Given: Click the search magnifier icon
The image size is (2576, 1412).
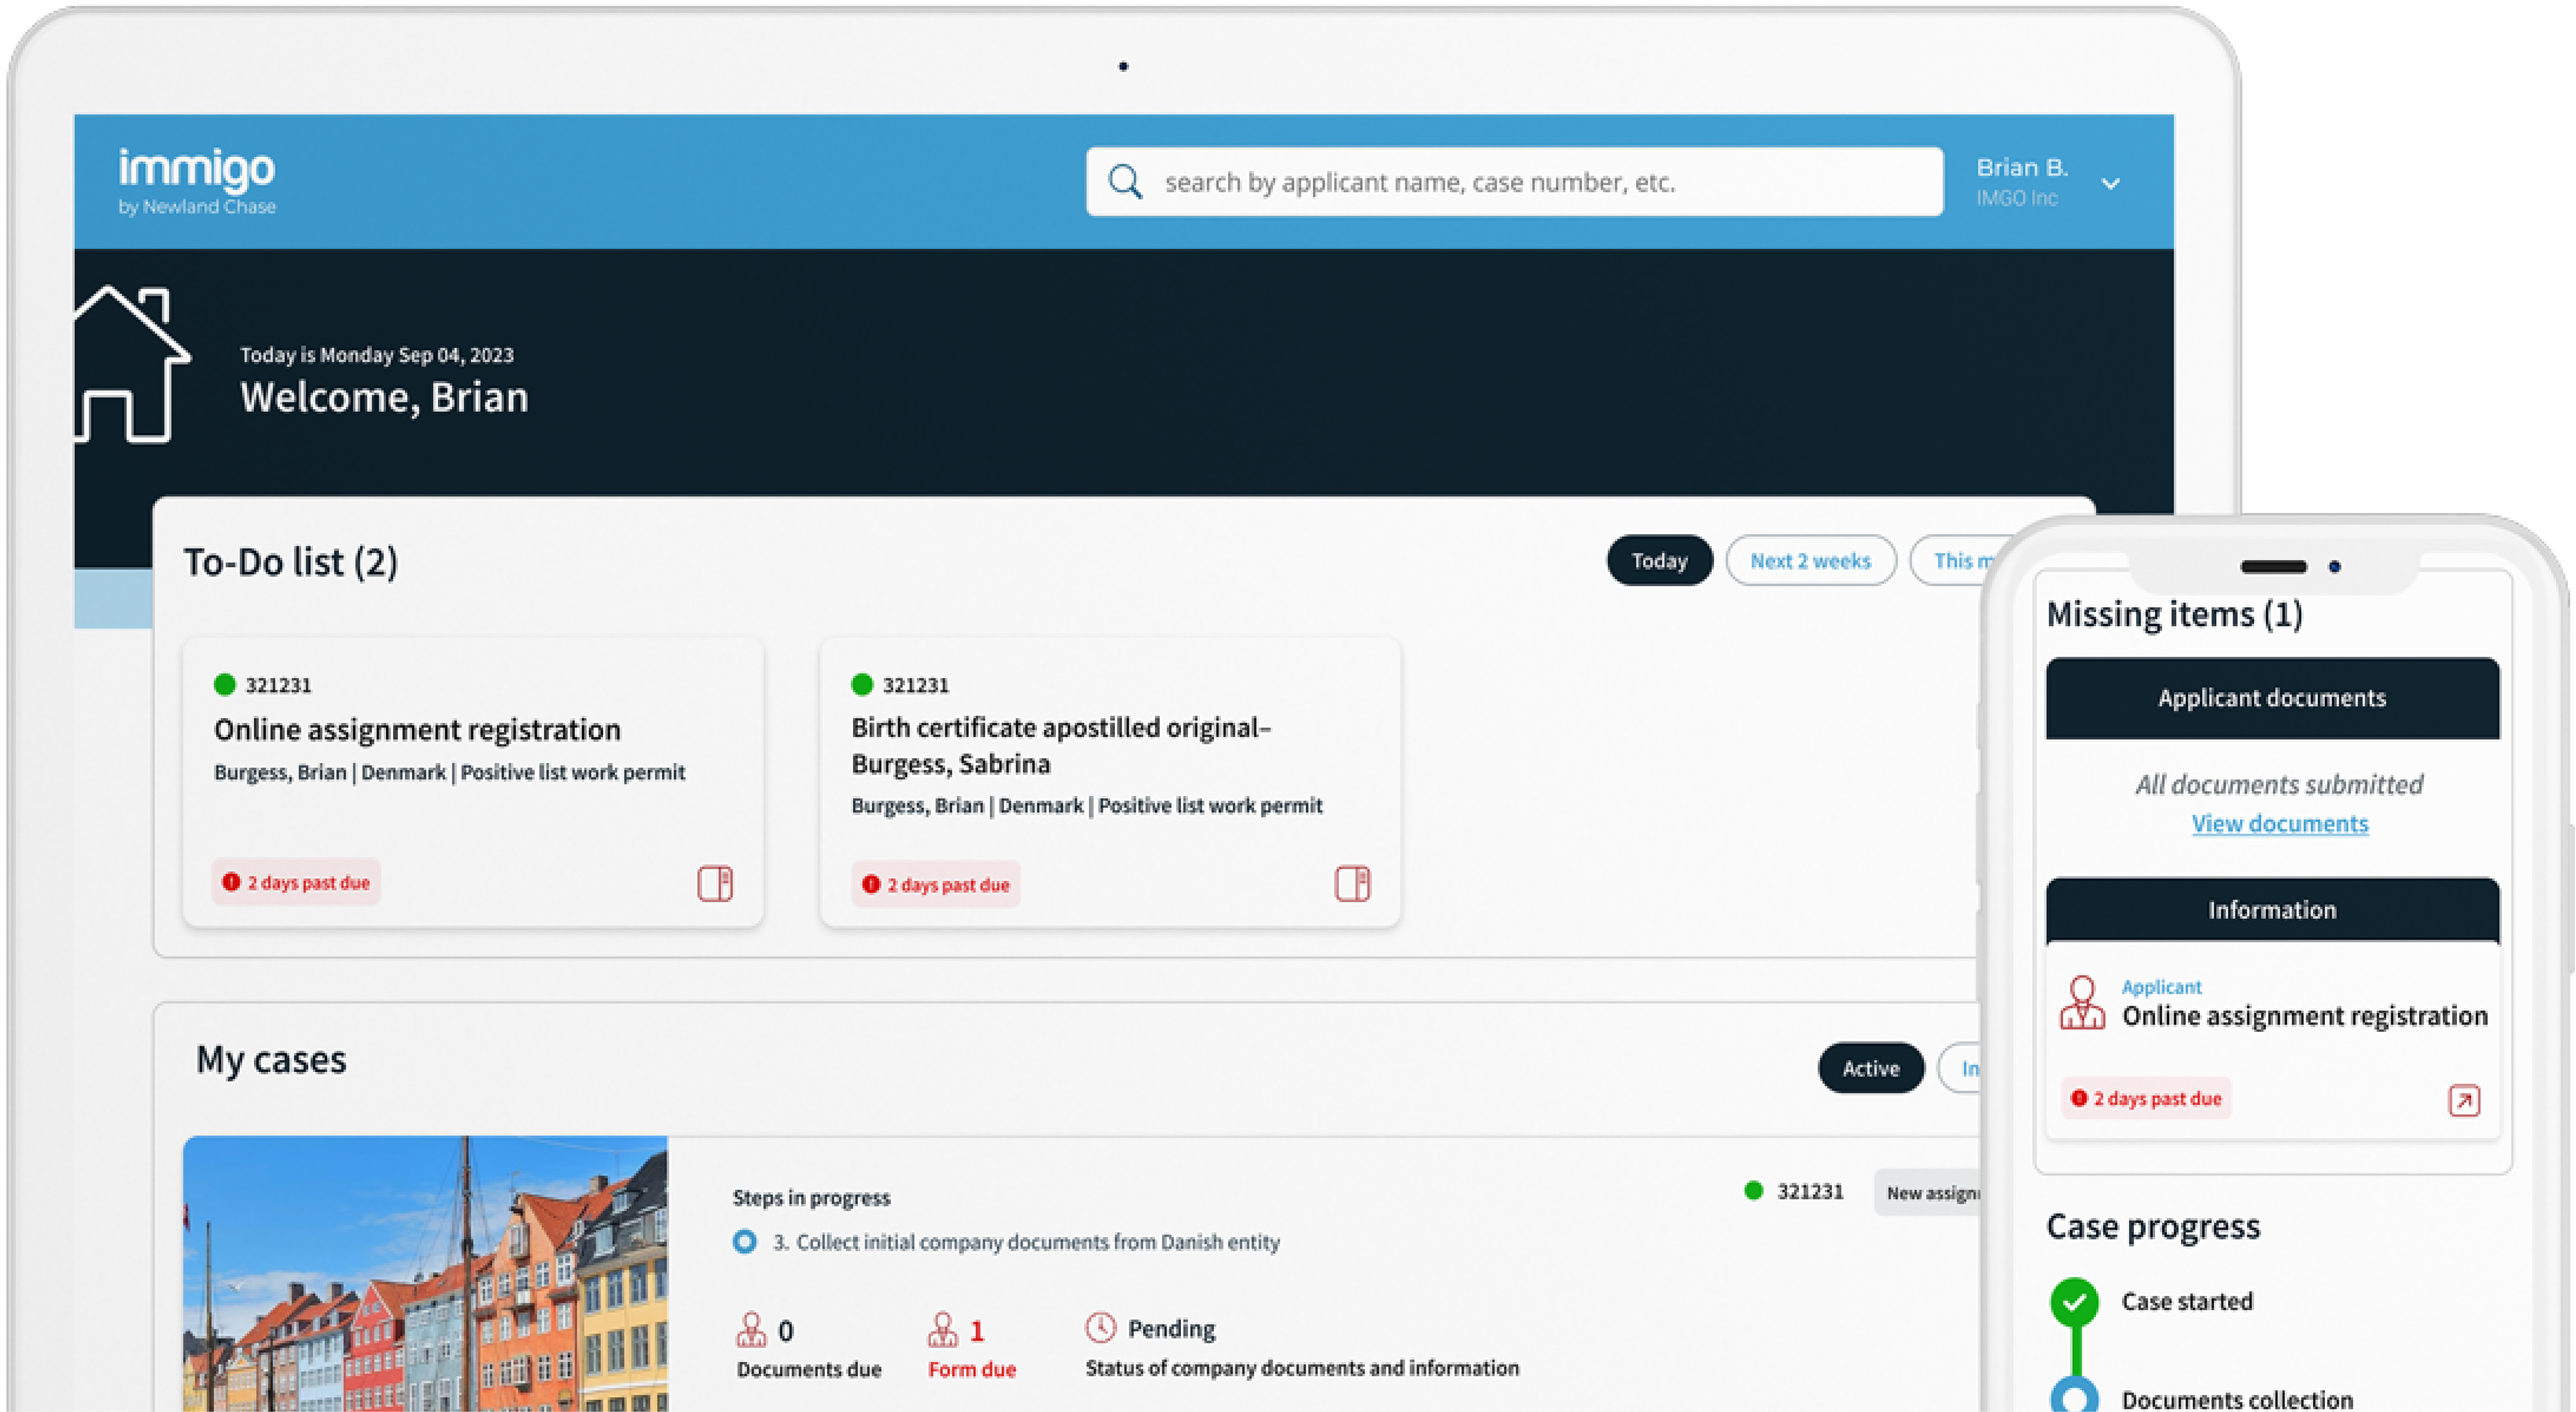Looking at the screenshot, I should (1125, 182).
